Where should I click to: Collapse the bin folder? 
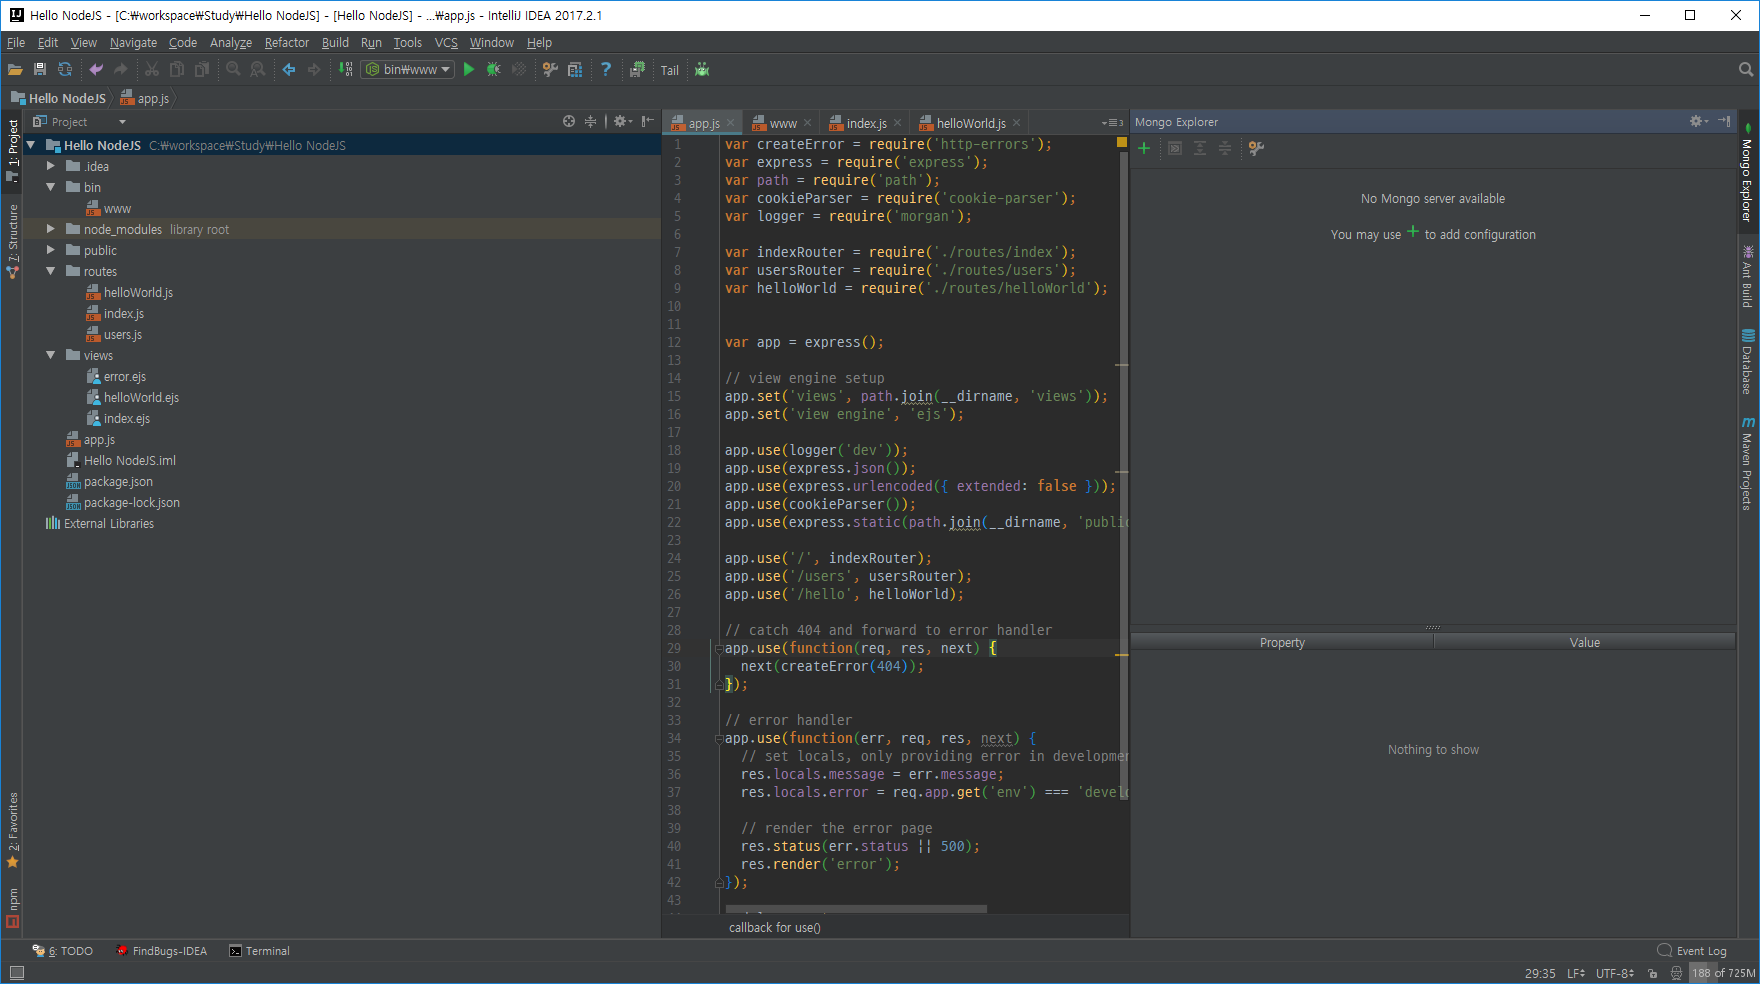[51, 187]
